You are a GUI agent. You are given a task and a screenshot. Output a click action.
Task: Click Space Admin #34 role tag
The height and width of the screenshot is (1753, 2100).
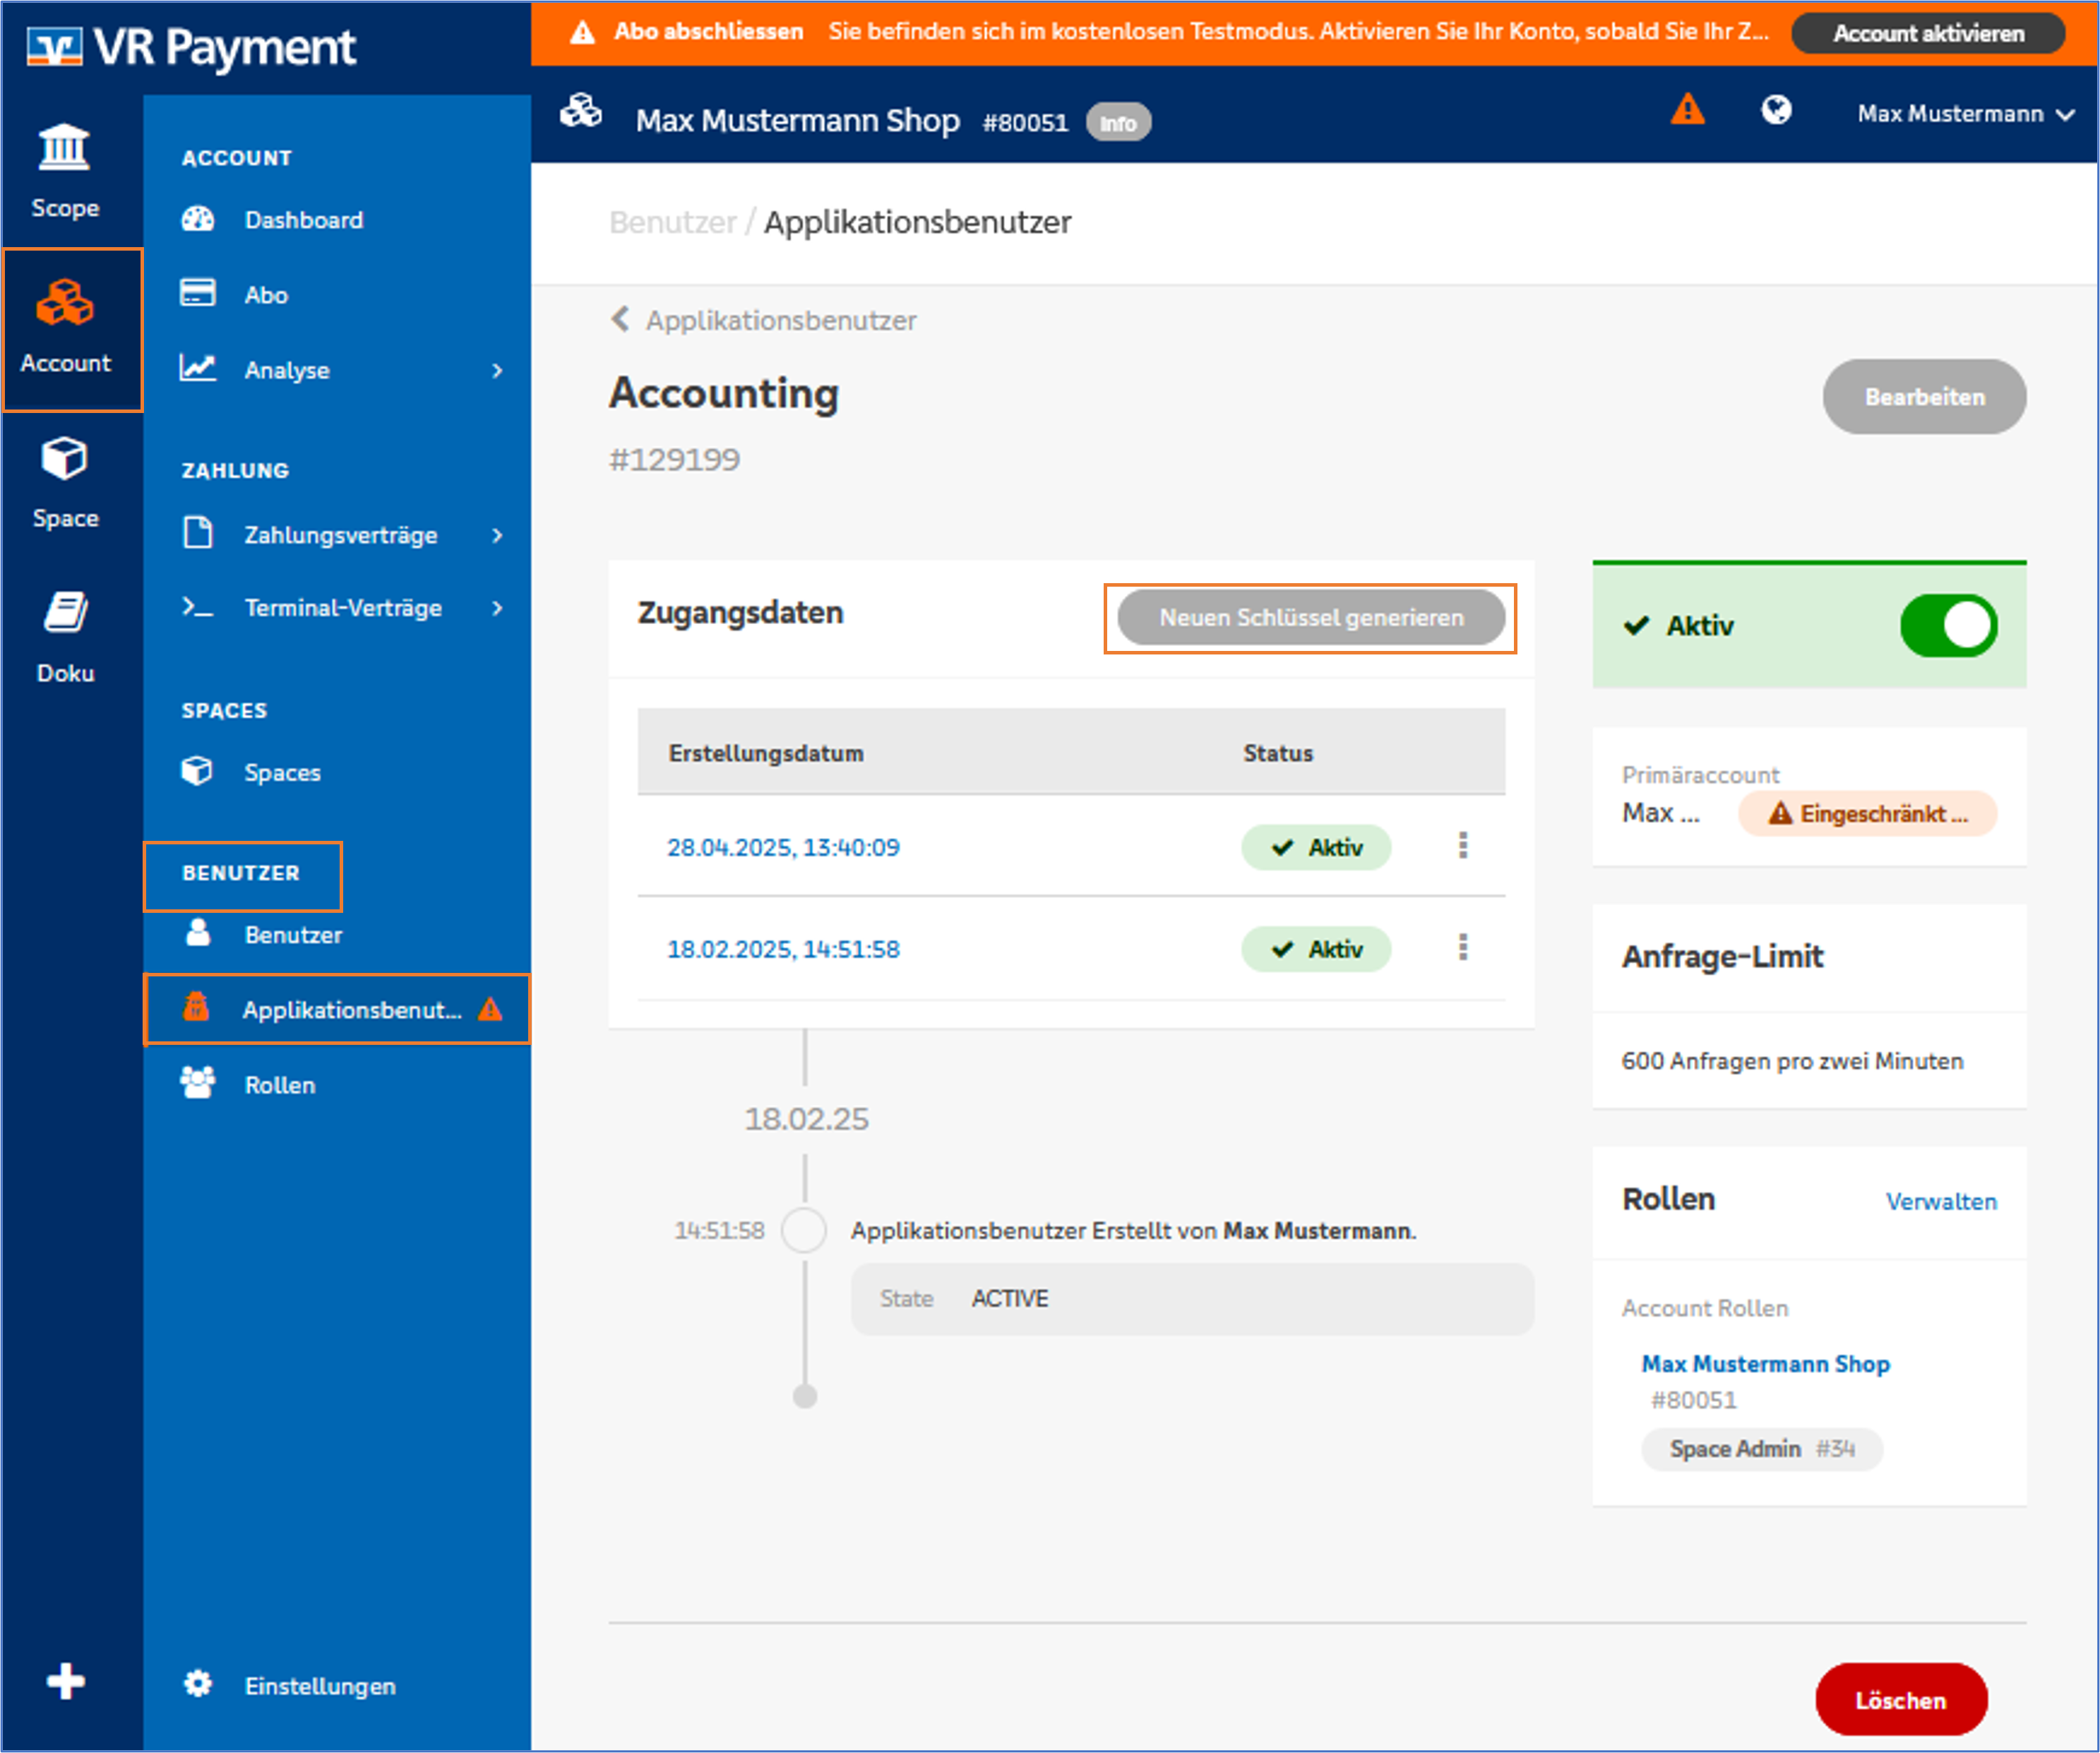point(1762,1449)
